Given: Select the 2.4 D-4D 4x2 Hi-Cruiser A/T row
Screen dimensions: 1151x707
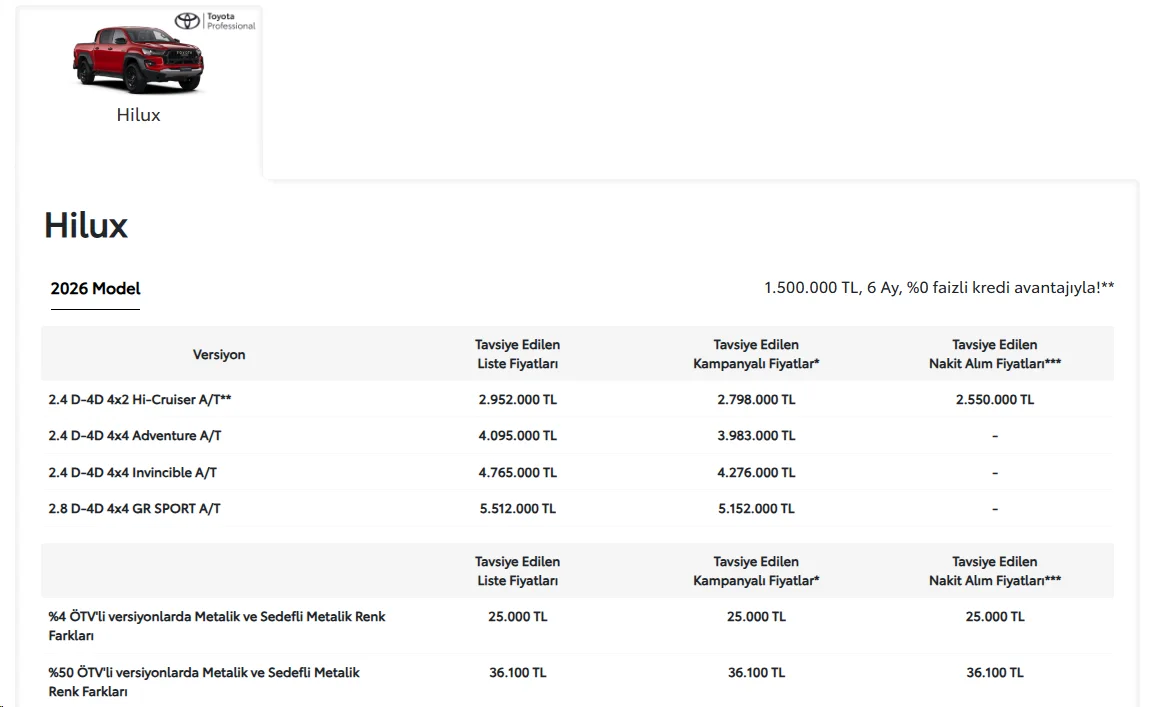Looking at the screenshot, I should [577, 399].
